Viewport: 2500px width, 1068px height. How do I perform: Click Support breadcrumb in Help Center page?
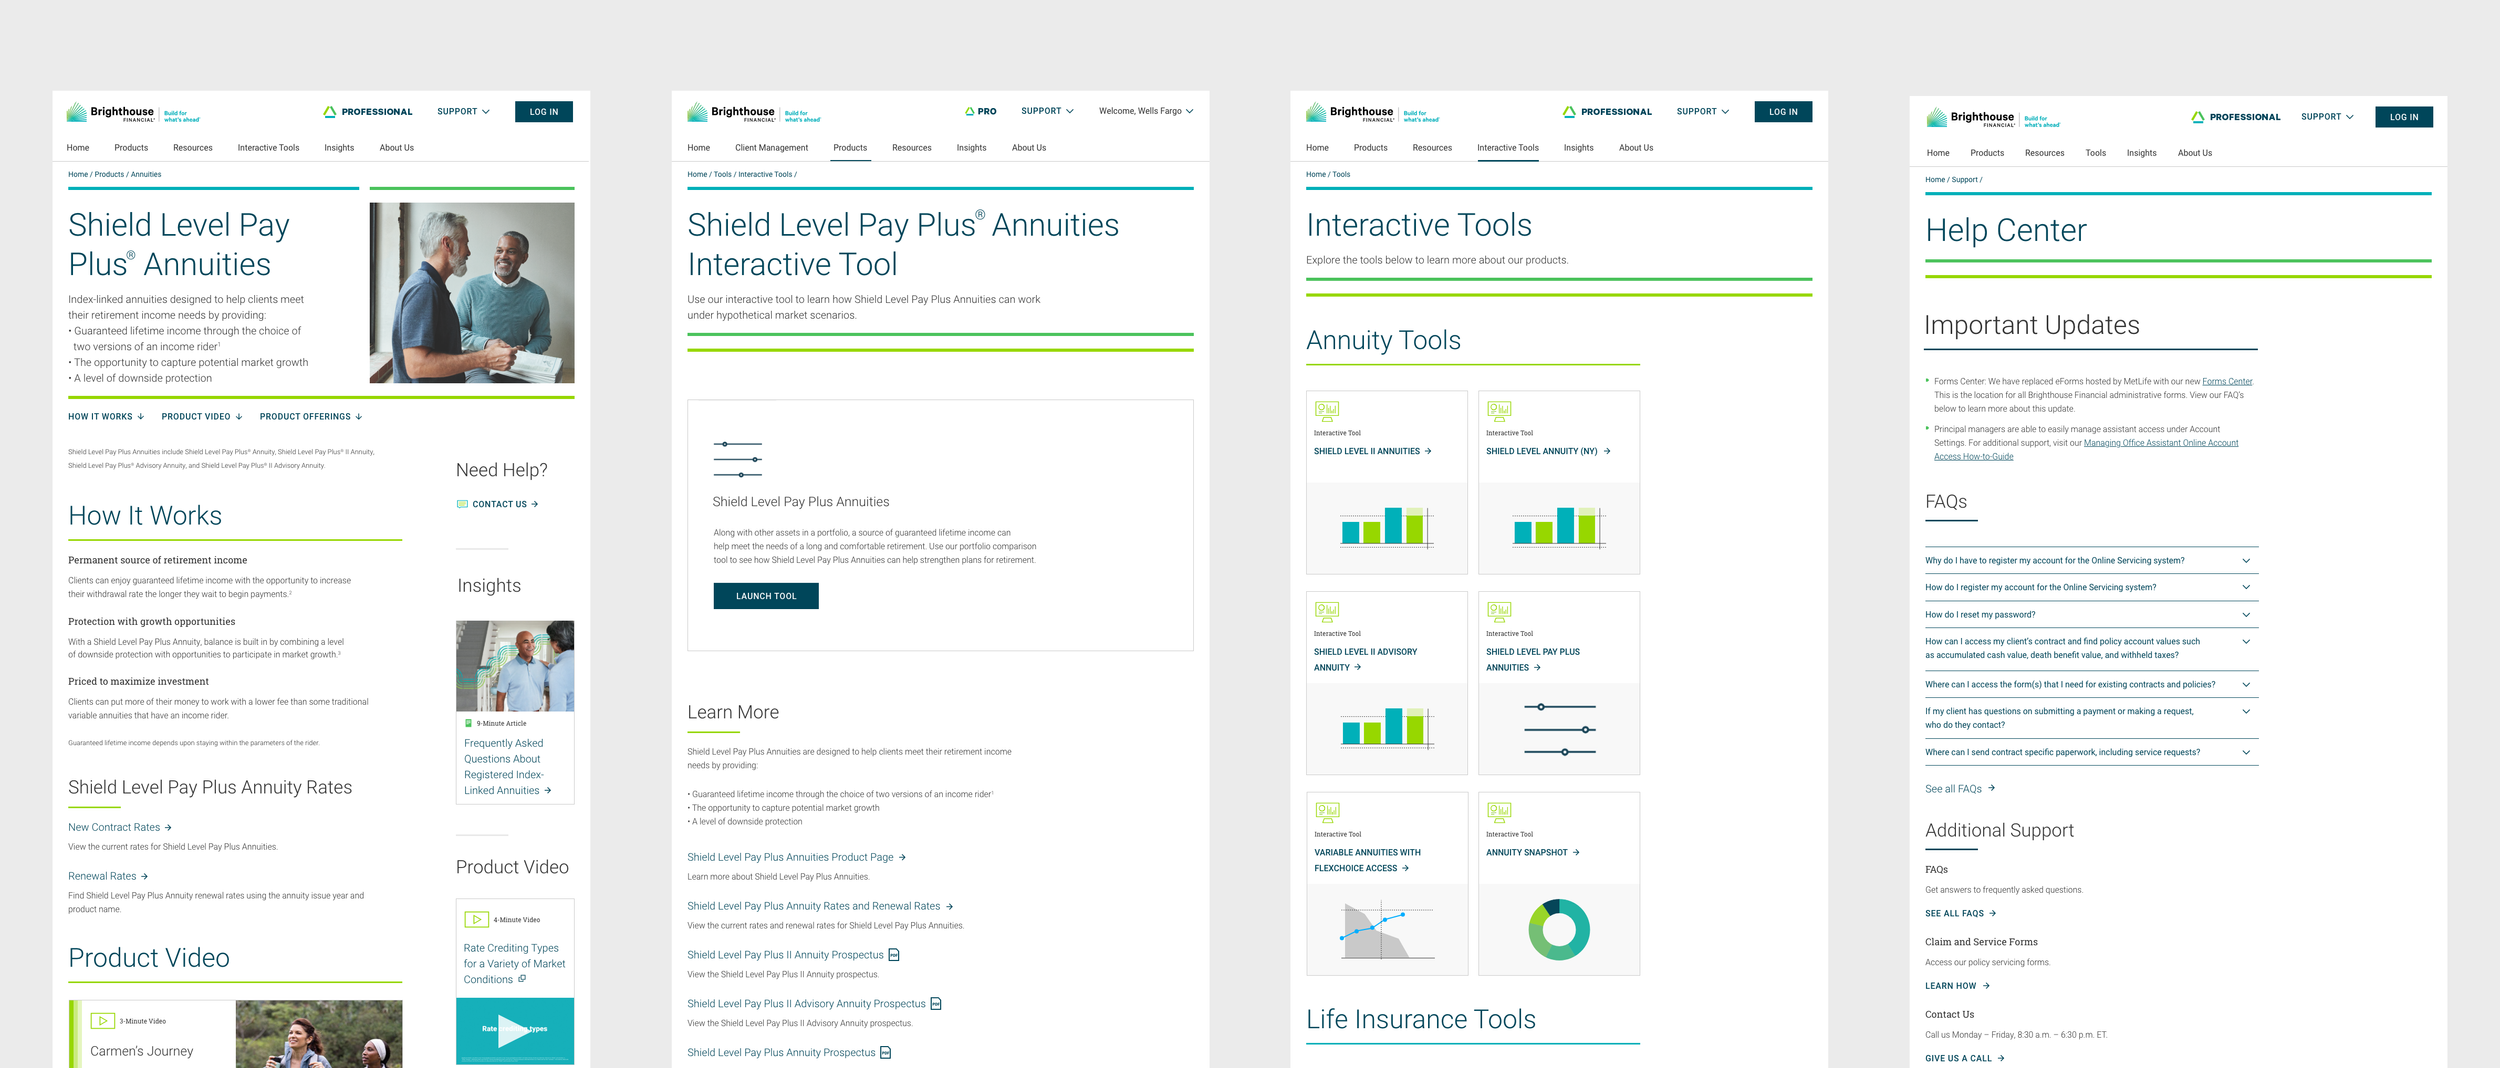(x=1965, y=180)
